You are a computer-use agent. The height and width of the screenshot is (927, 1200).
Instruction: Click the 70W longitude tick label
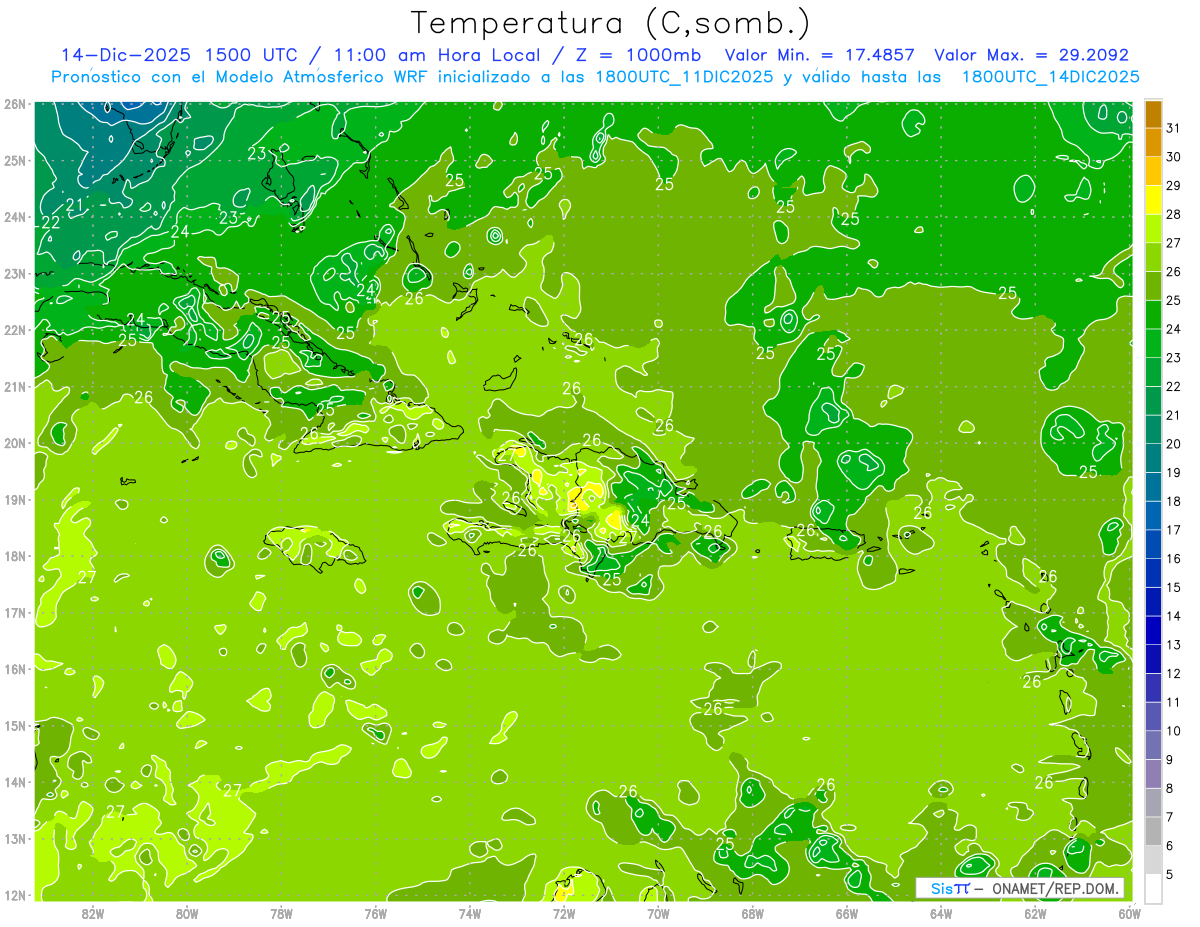point(658,913)
